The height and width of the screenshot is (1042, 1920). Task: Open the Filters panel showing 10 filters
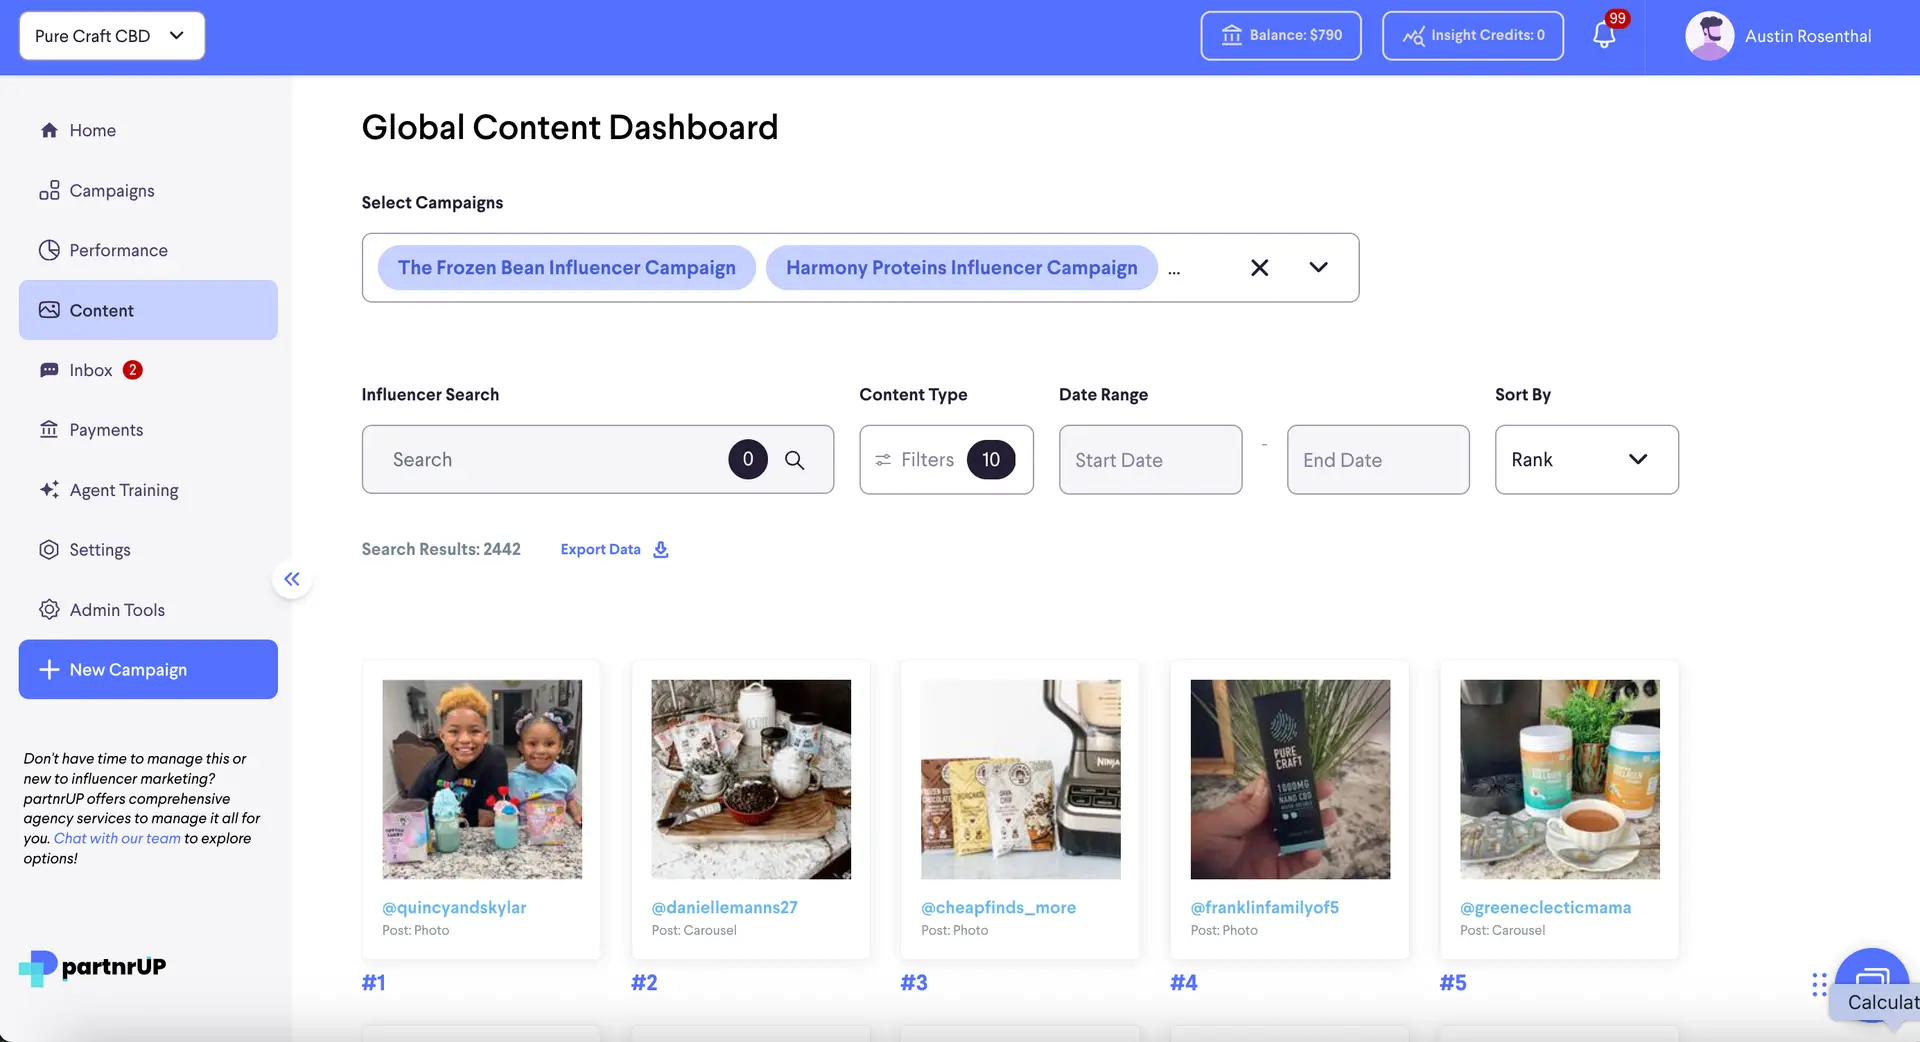point(945,460)
